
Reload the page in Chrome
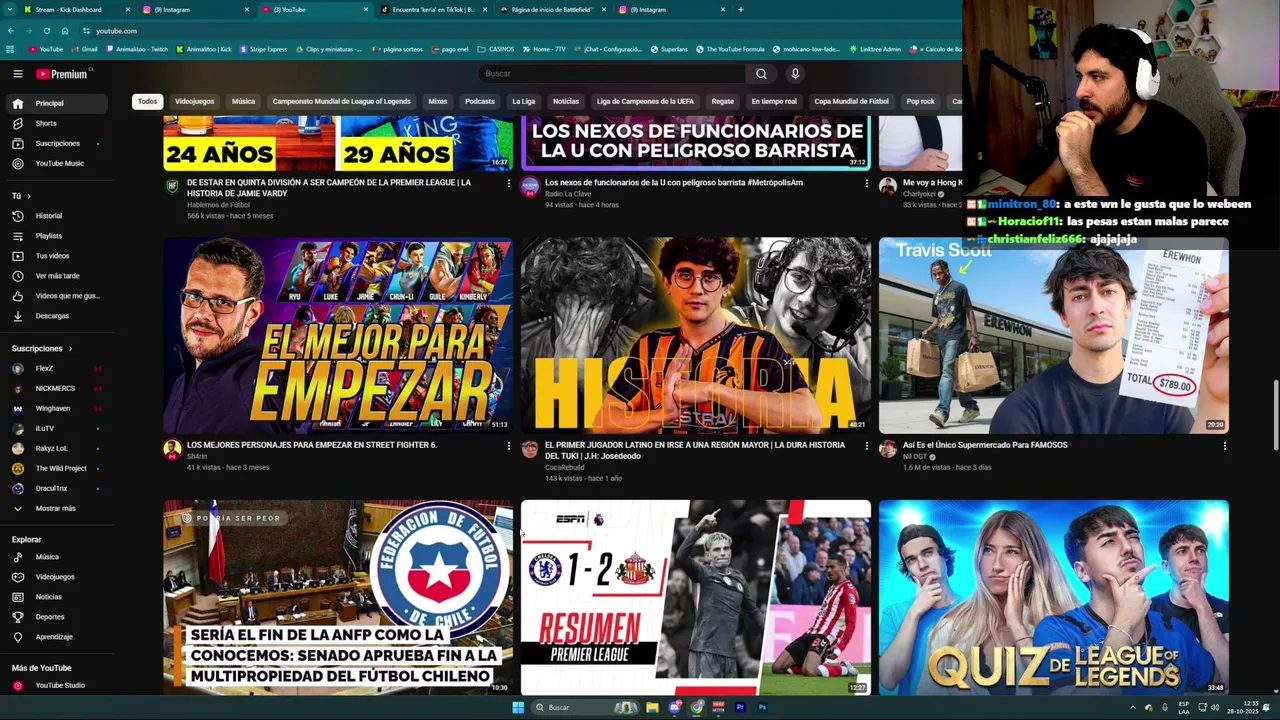click(46, 31)
